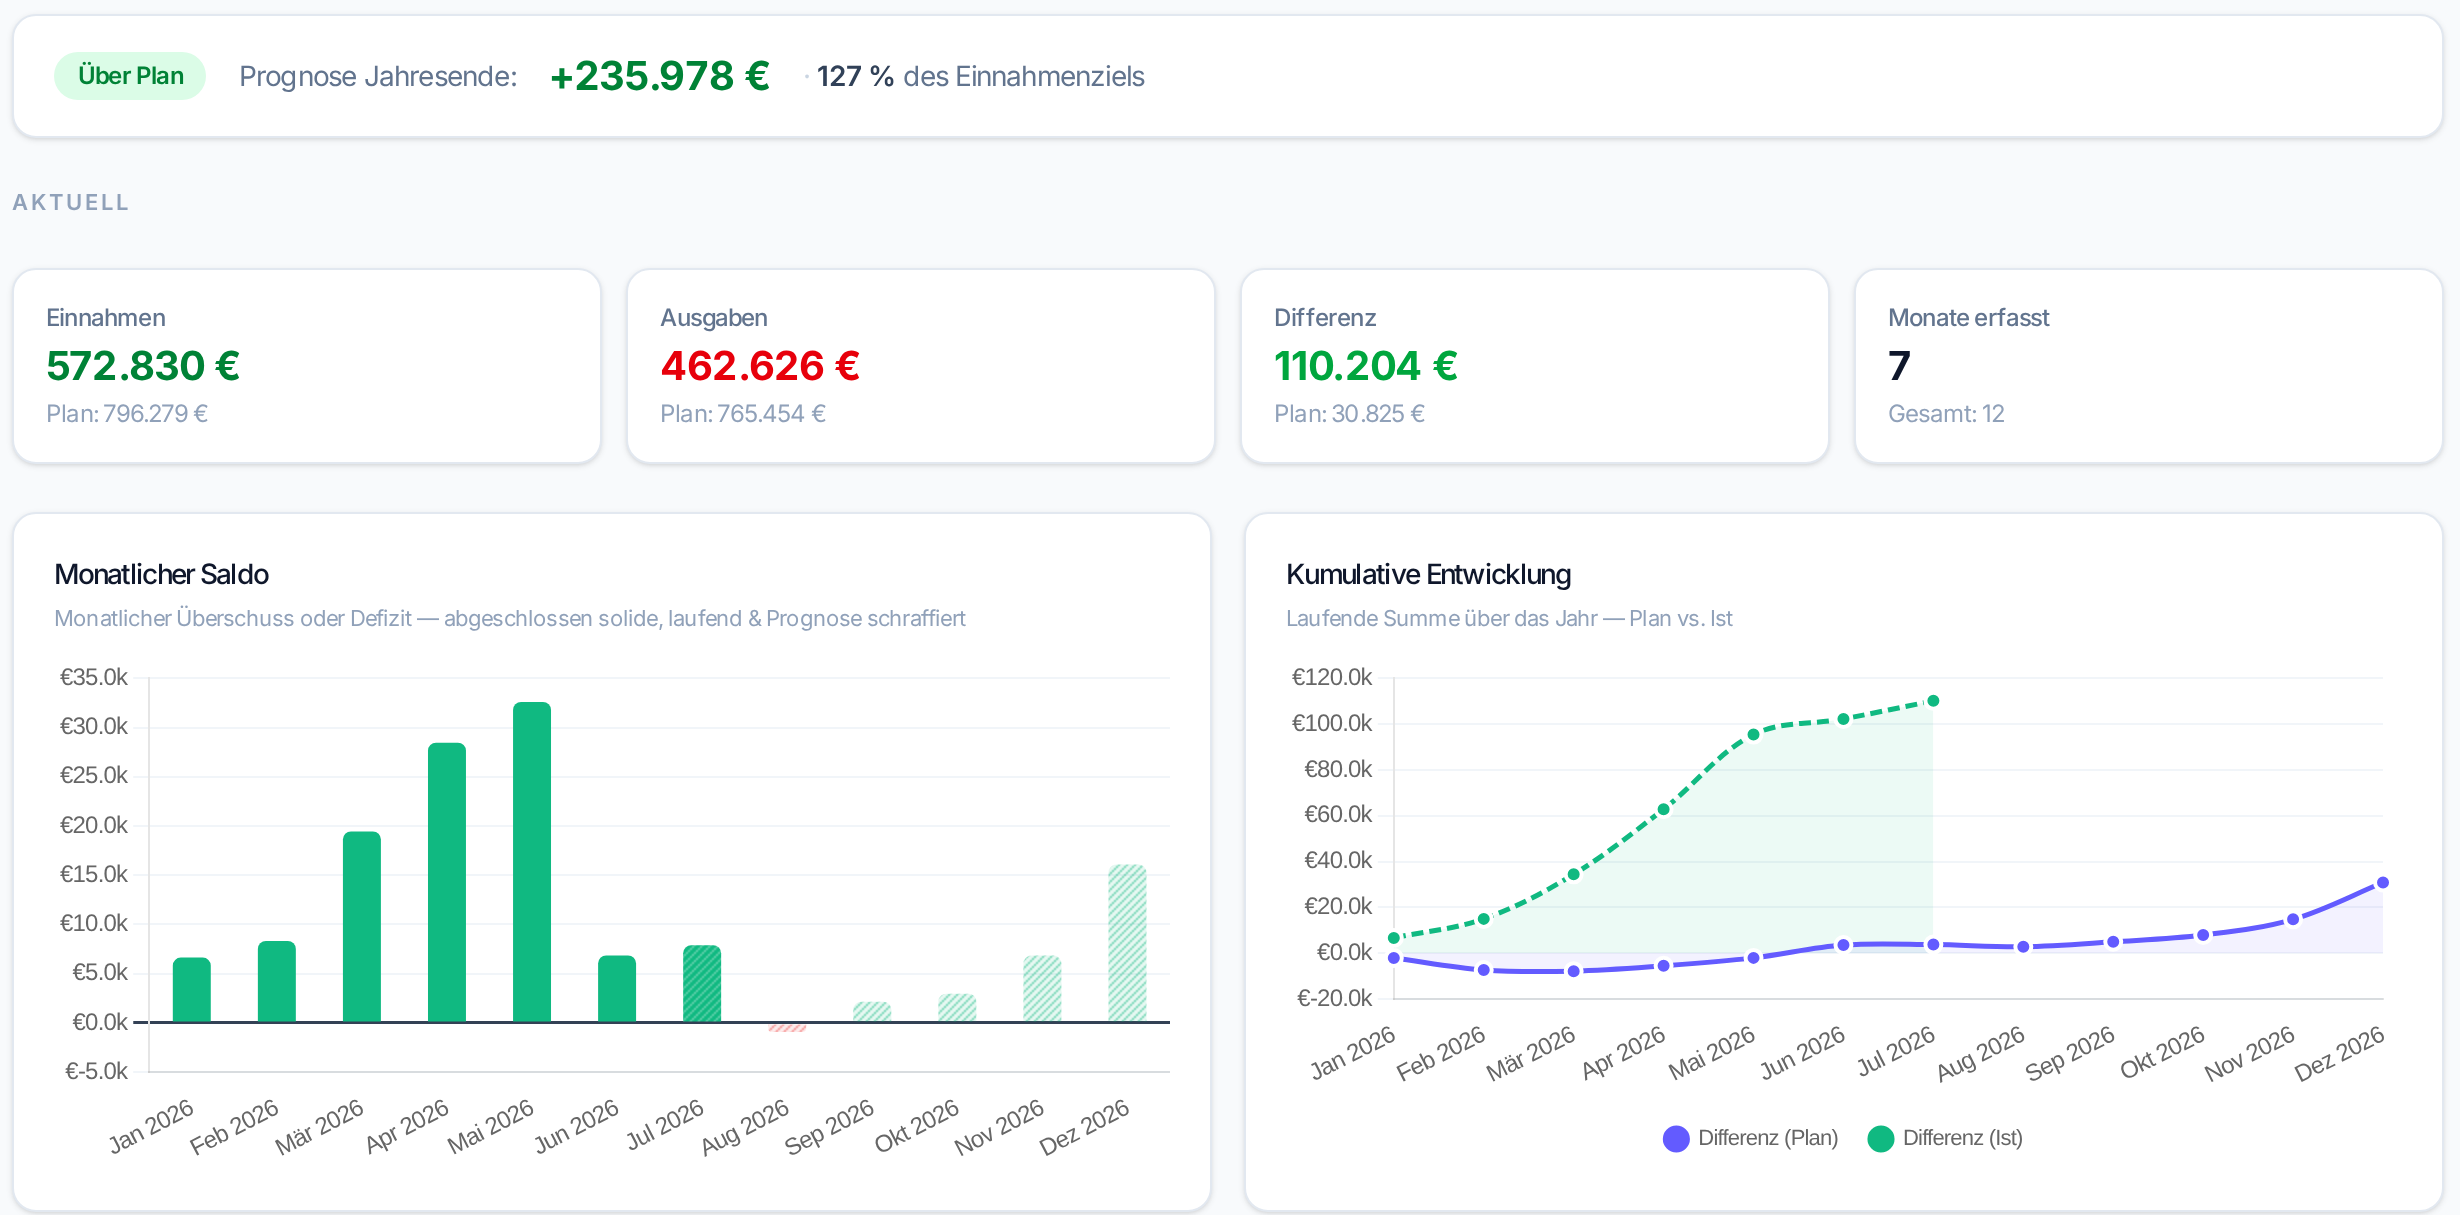Click the purple Plan data point for Mär 2026

1574,971
